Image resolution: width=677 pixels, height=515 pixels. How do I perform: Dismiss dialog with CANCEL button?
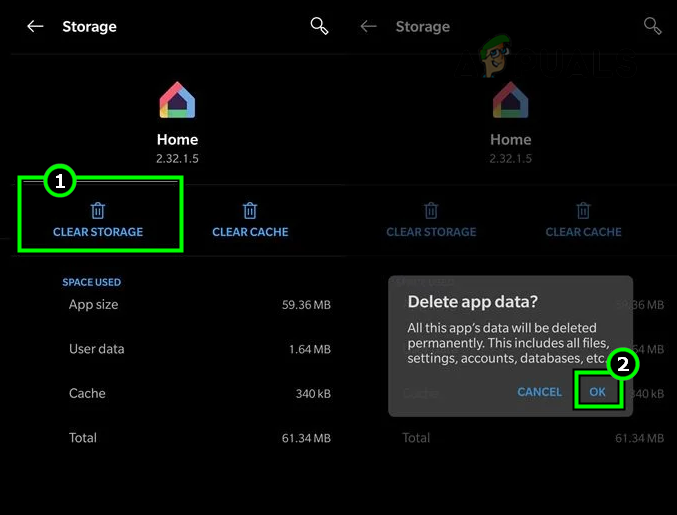pyautogui.click(x=540, y=392)
